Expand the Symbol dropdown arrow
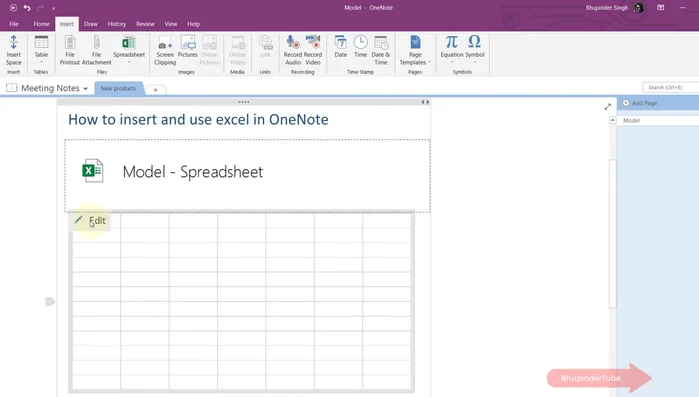The image size is (699, 397). click(x=474, y=62)
